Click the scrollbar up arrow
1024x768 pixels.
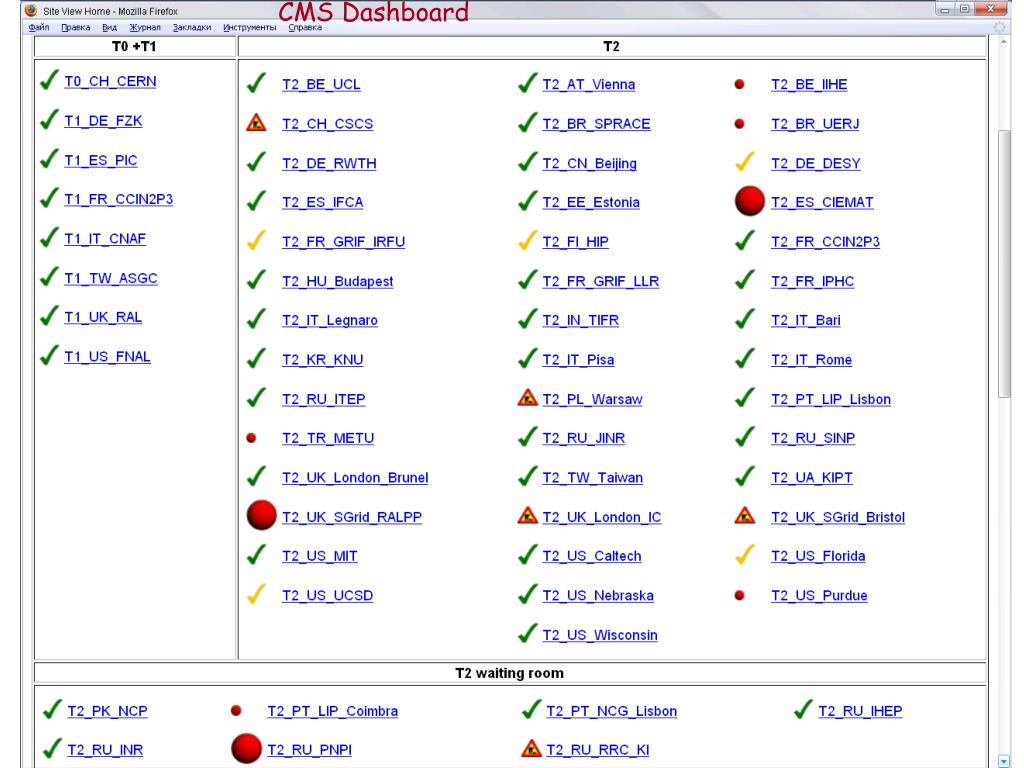[1004, 42]
